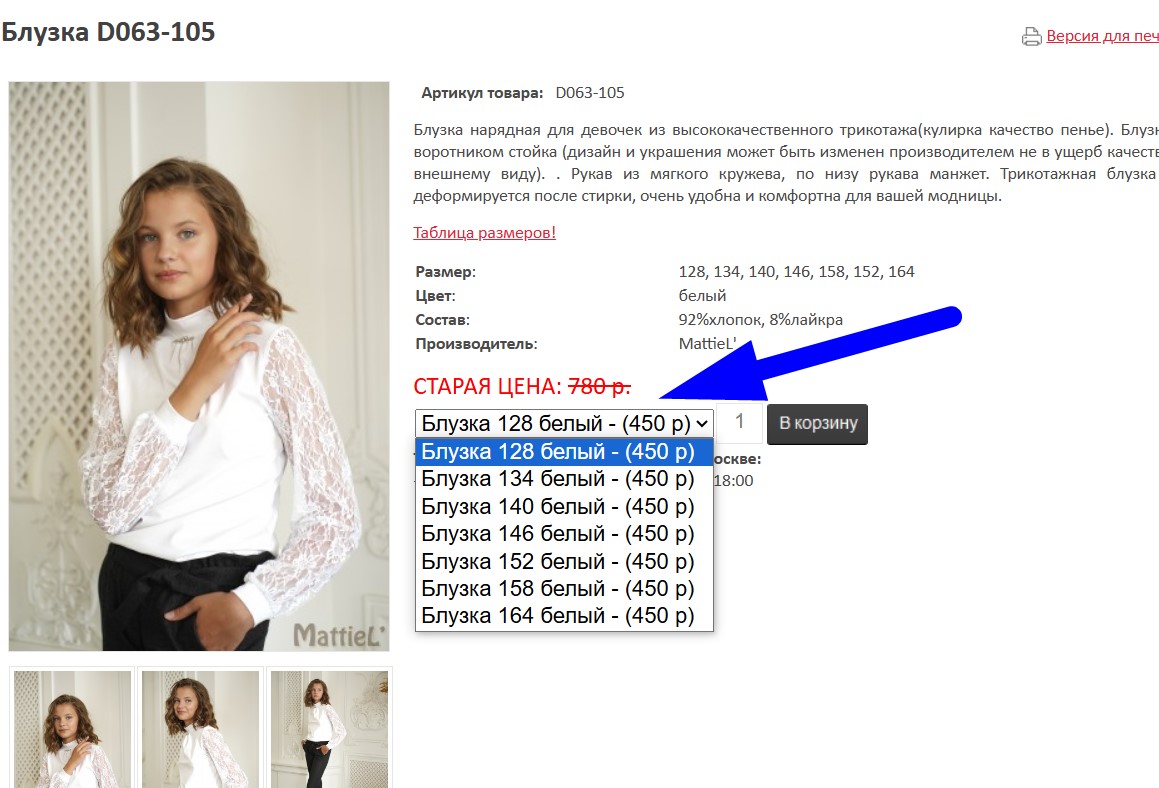Viewport: 1159px width, 788px height.
Task: View the third full-length thumbnail photo
Action: [329, 729]
